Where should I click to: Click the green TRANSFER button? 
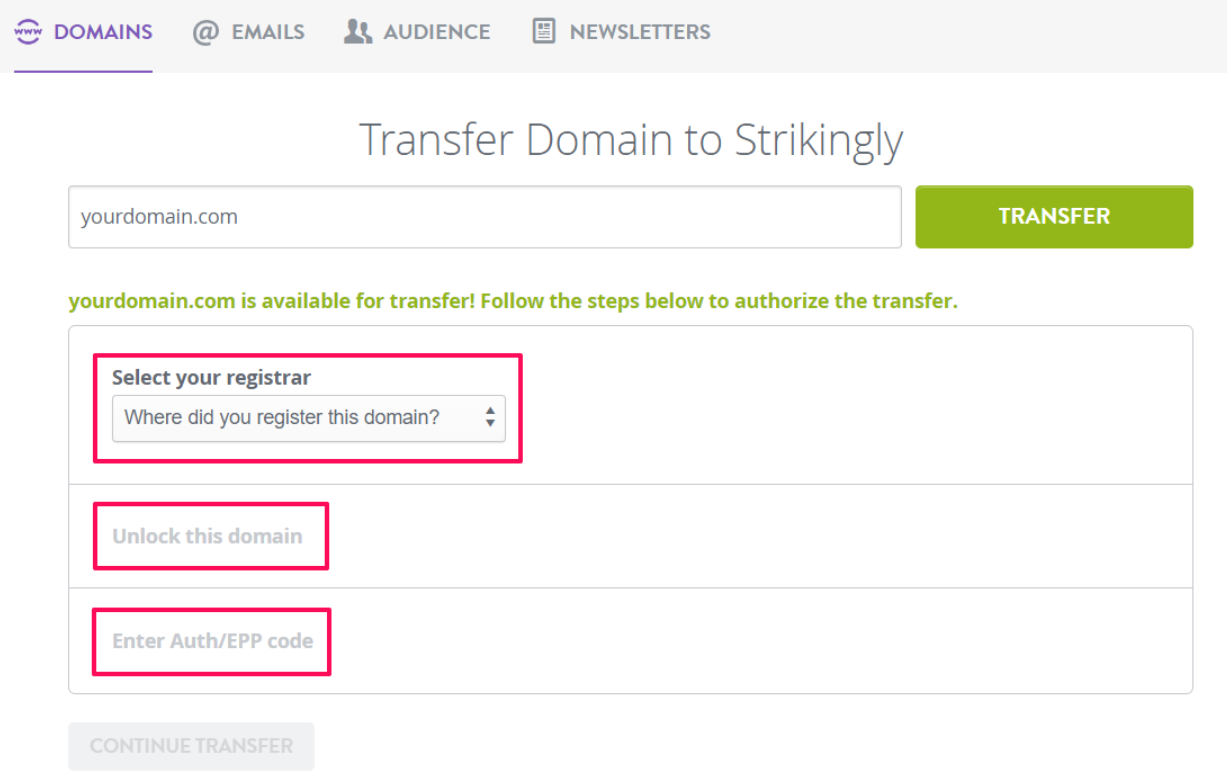point(1053,216)
